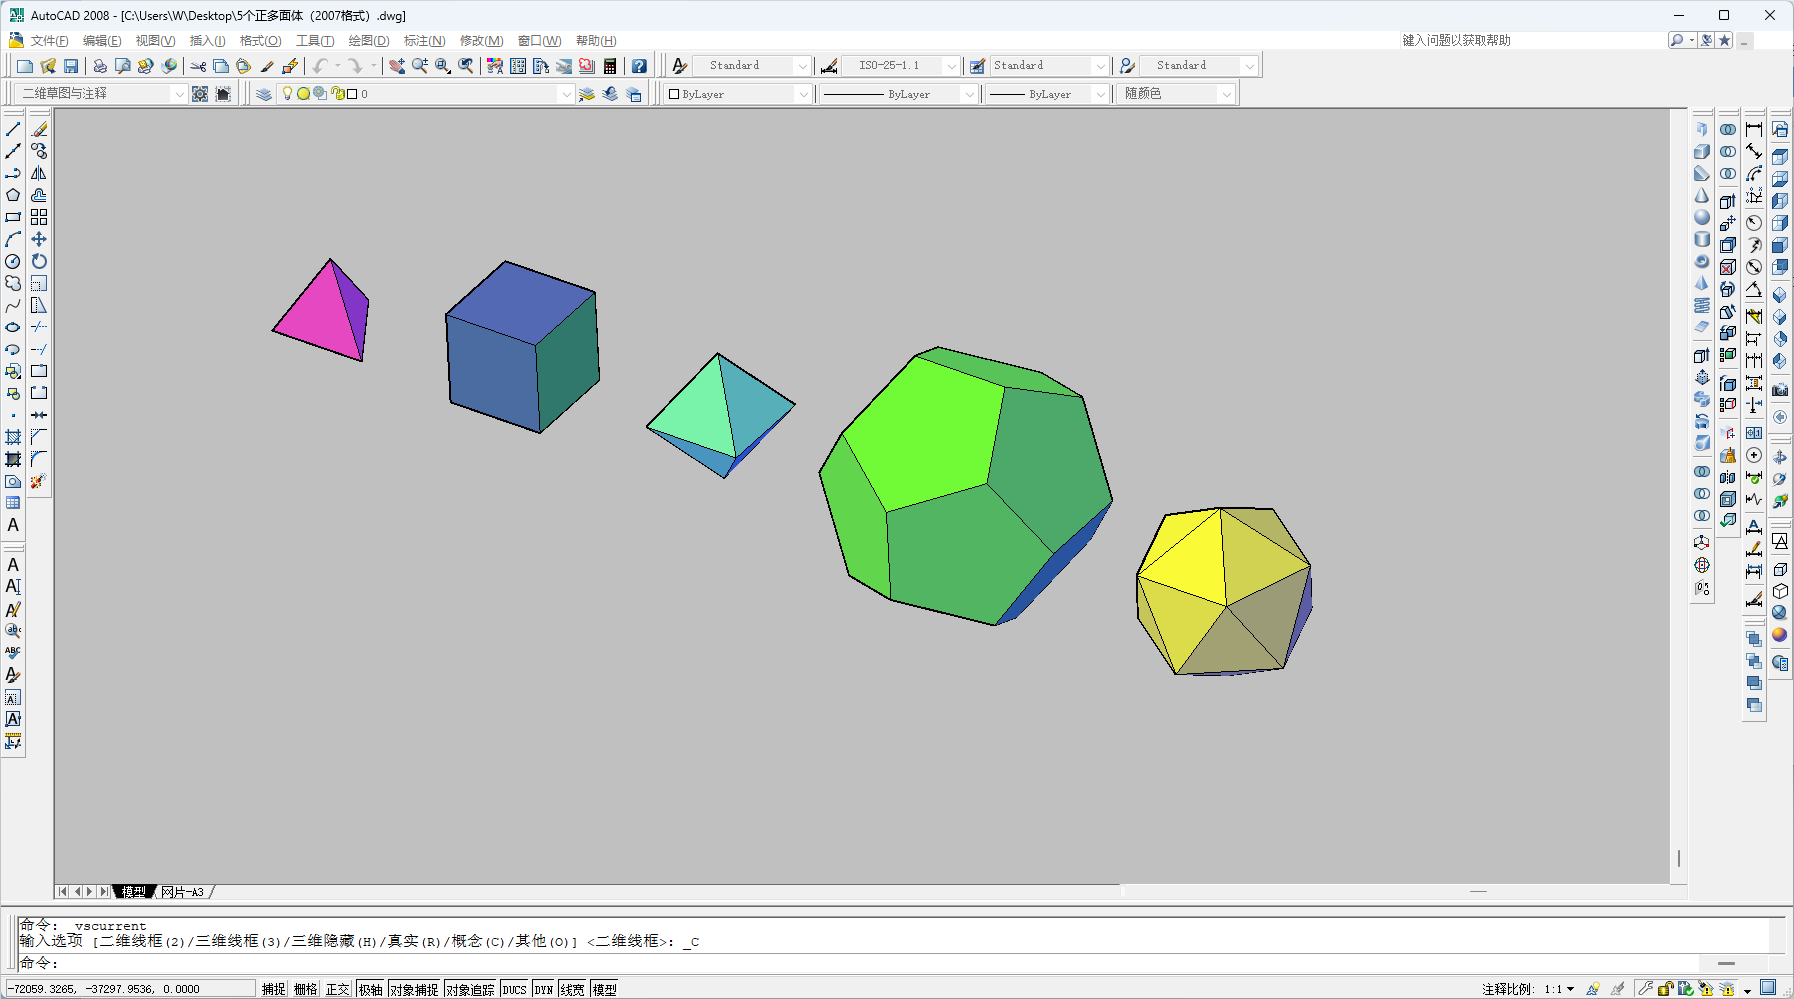1794x999 pixels.
Task: Toggle DUCS in status bar
Action: click(x=515, y=989)
